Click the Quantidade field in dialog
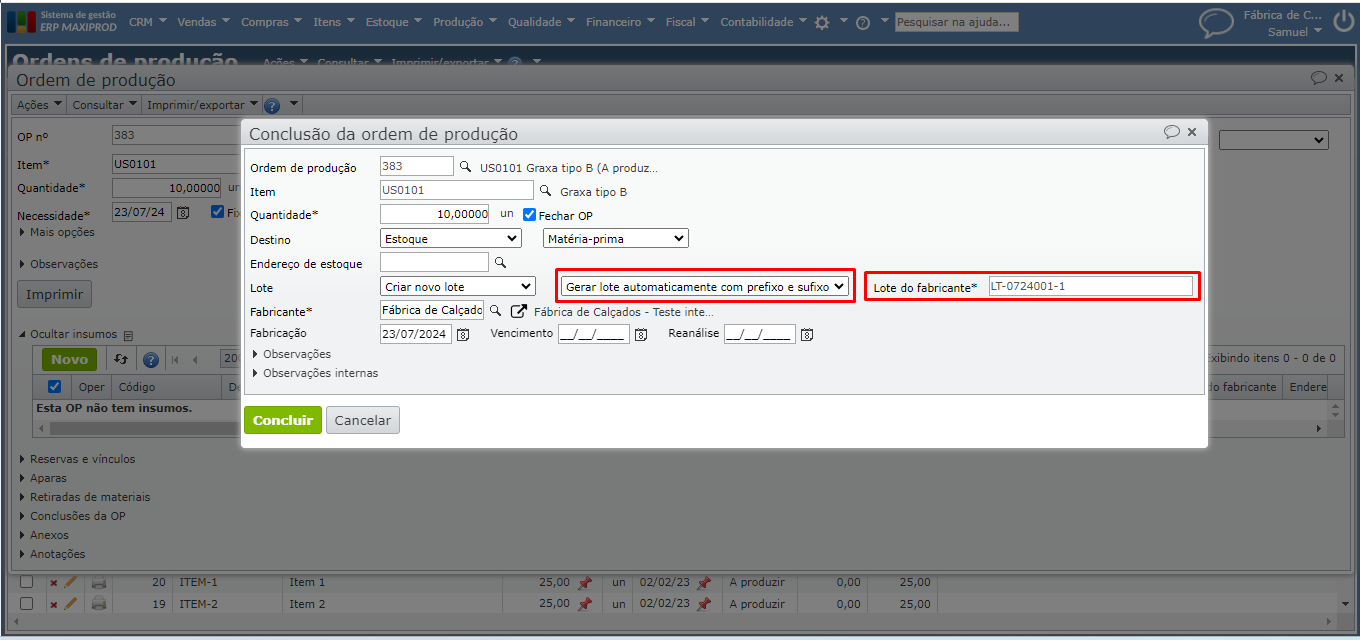This screenshot has width=1360, height=640. [436, 214]
